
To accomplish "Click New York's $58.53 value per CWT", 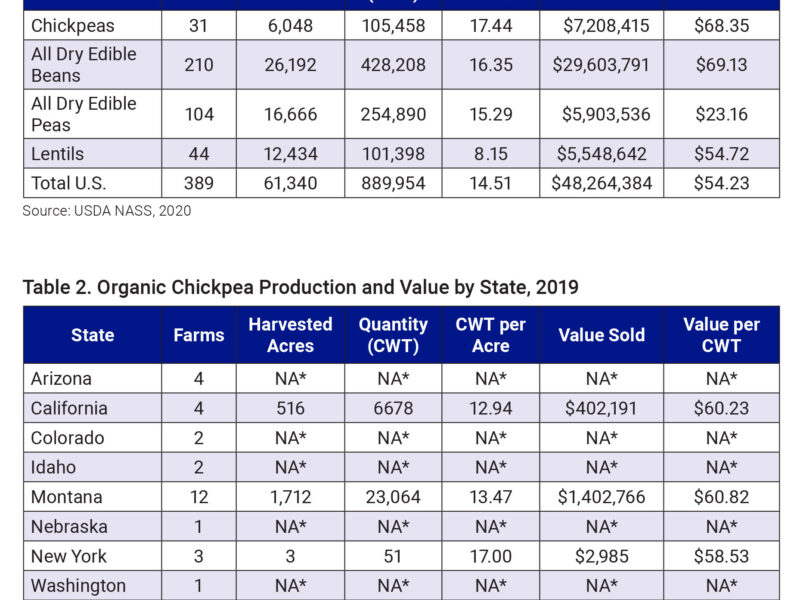I will click(721, 556).
